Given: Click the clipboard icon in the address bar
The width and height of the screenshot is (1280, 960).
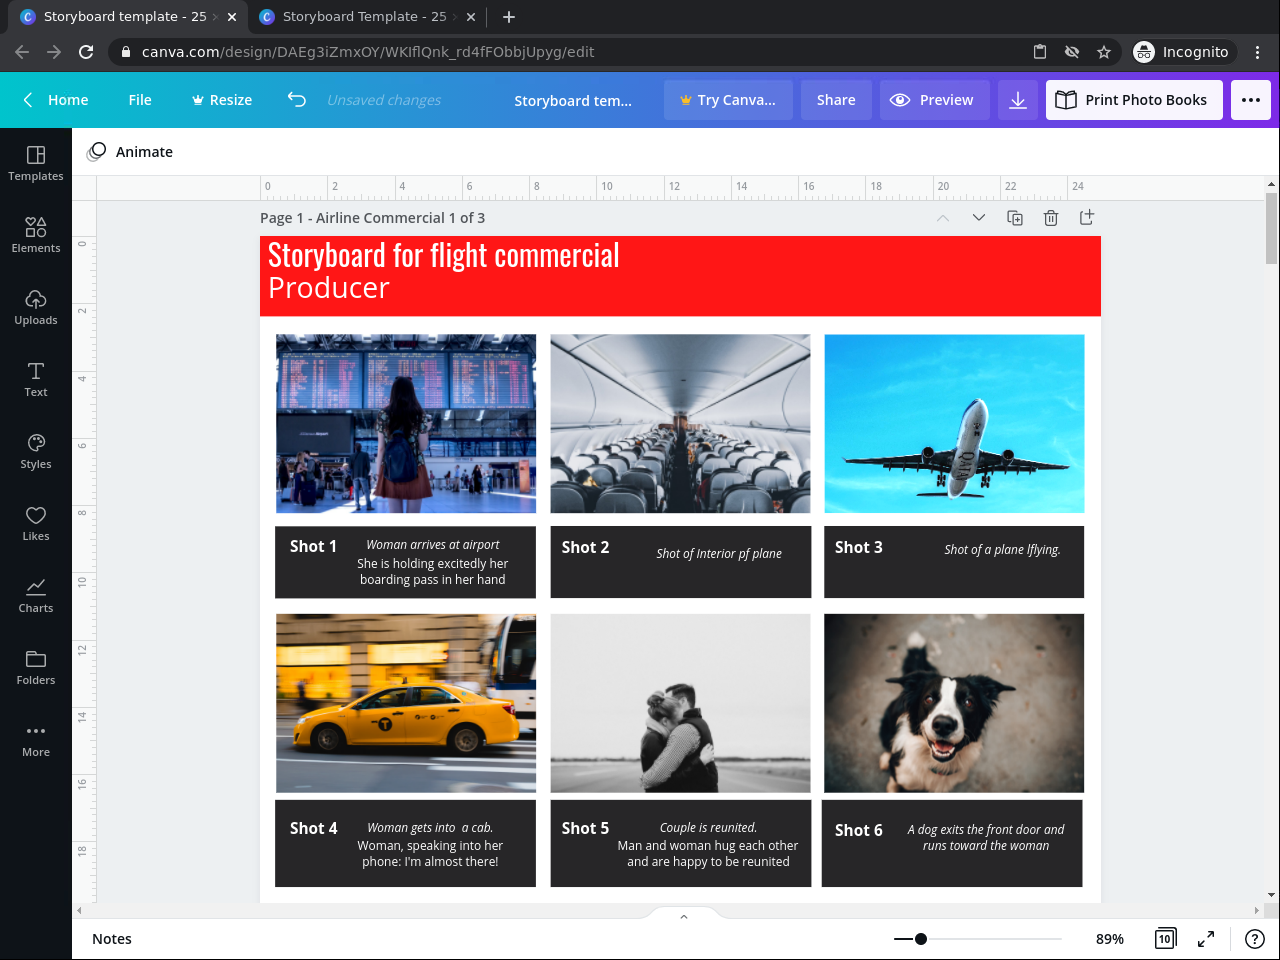Looking at the screenshot, I should 1040,52.
